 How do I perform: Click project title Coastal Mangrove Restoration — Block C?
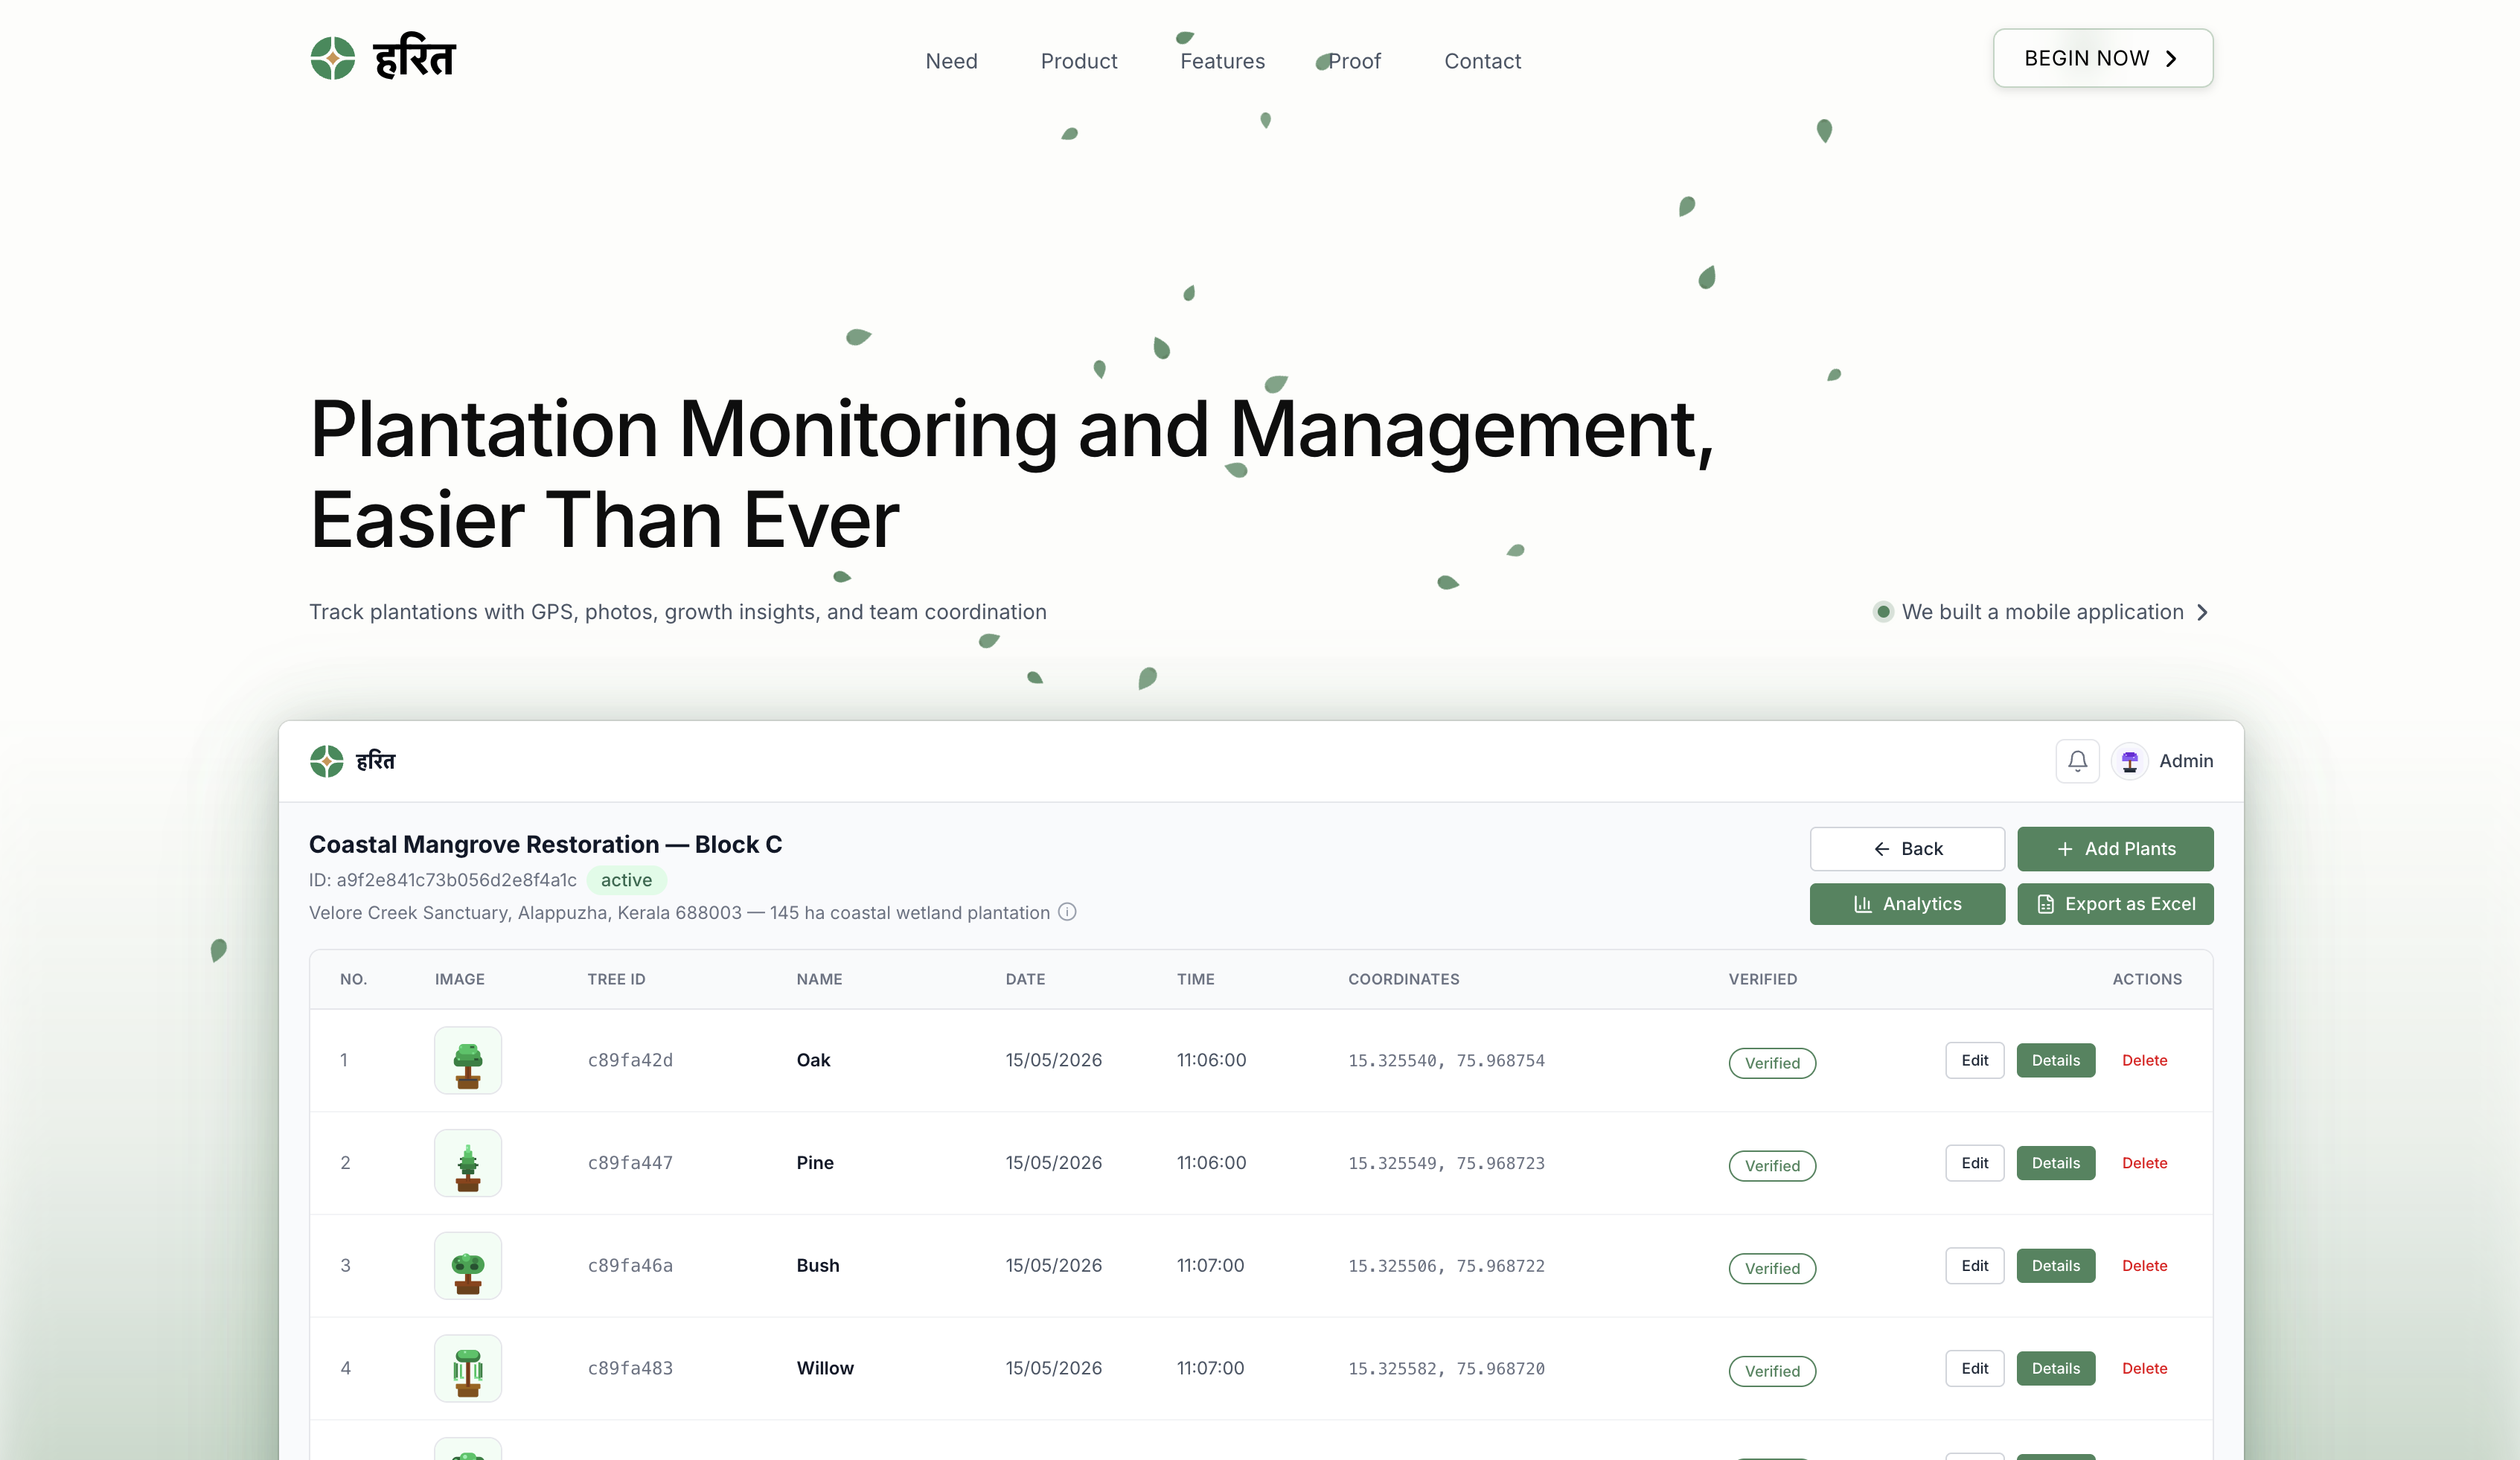pyautogui.click(x=545, y=844)
